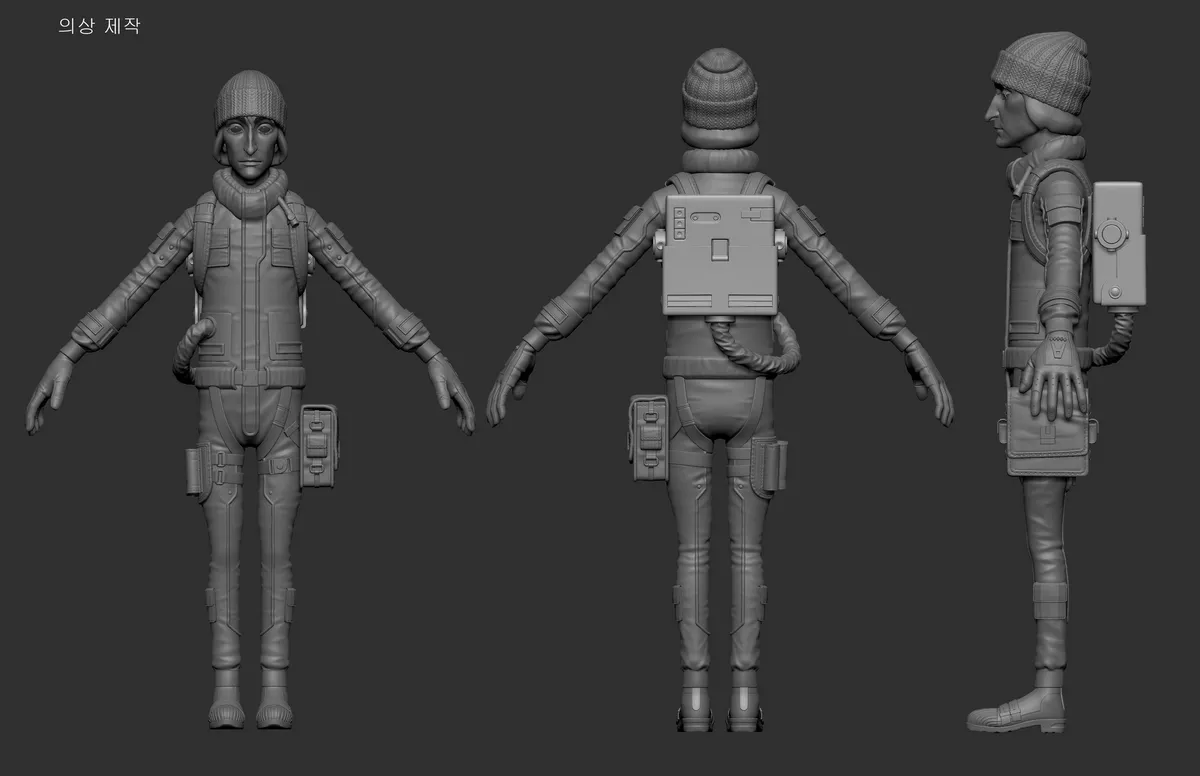Select the front view character's knit beanie

coord(250,100)
